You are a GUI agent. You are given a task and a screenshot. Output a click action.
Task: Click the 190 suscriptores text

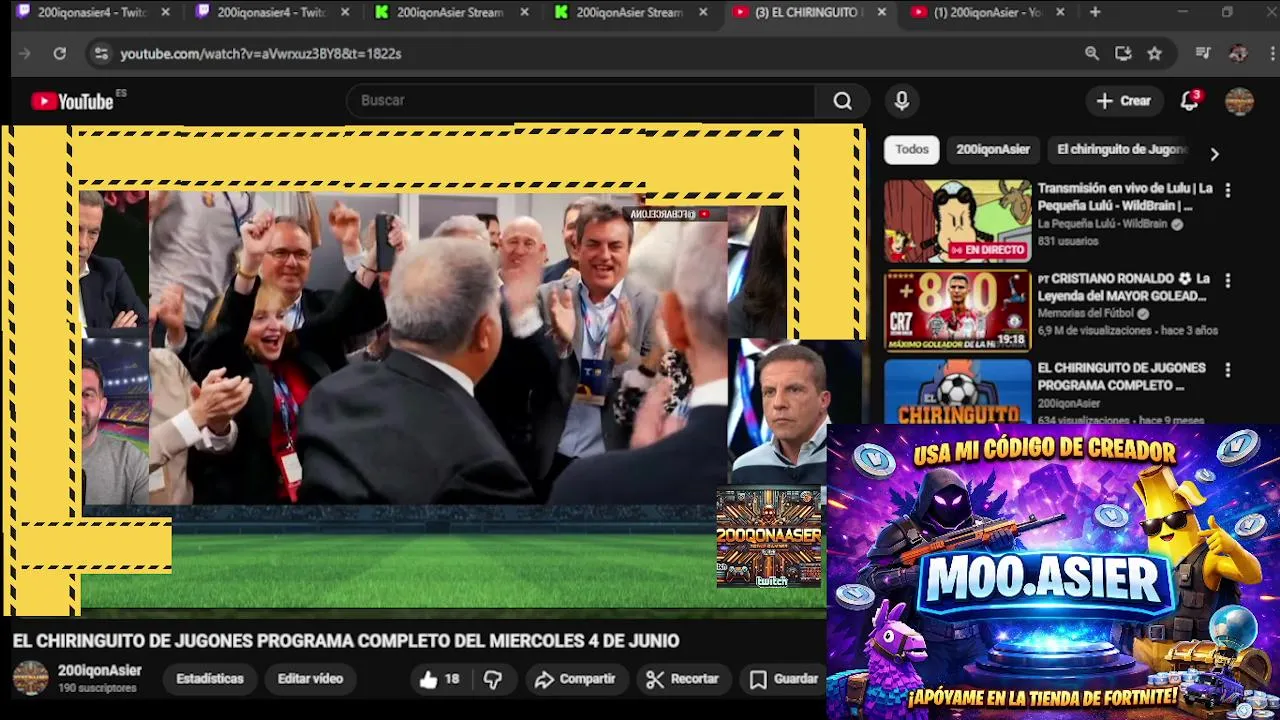coord(97,689)
